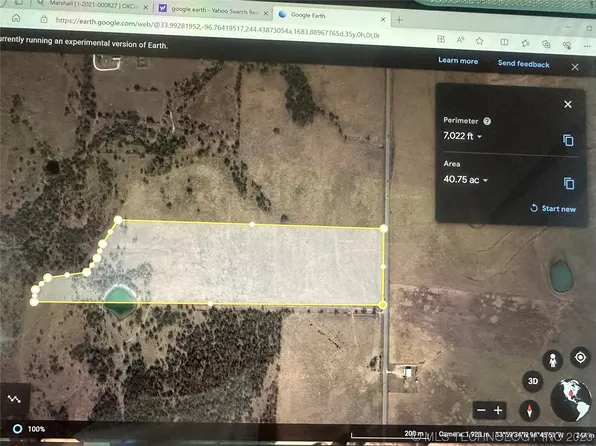This screenshot has width=596, height=446.
Task: Click Send feedback link
Action: point(523,64)
